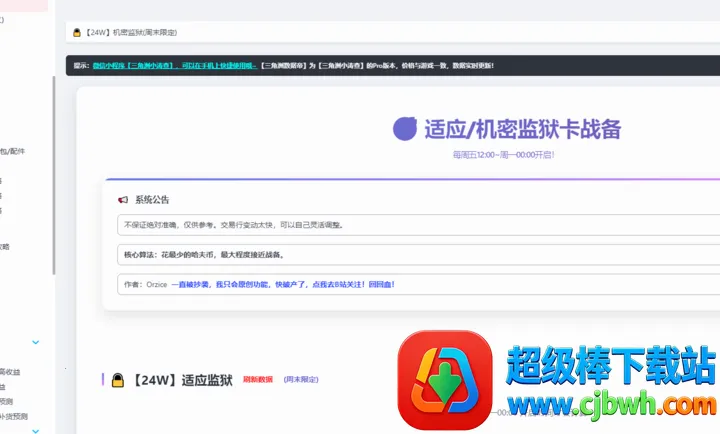
Task: Click the pink highlighted item atop the sidebar
Action: [x=22, y=5]
